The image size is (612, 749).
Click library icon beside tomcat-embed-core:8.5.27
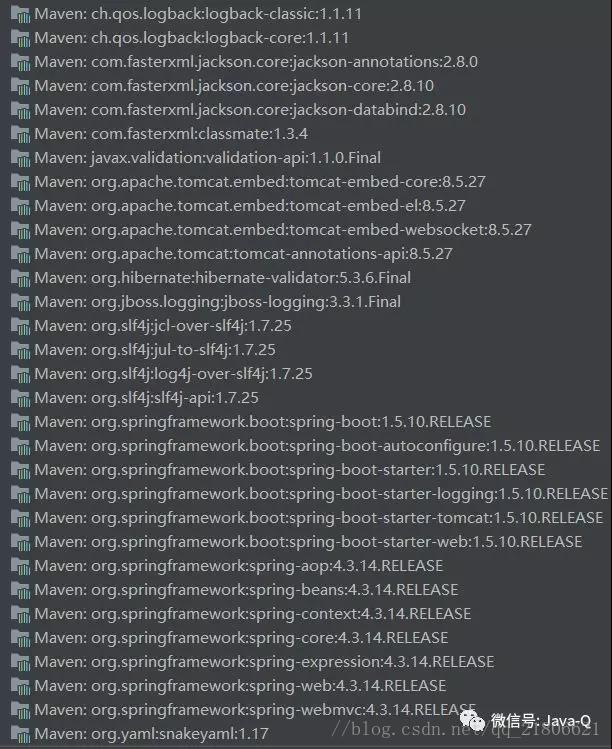pyautogui.click(x=21, y=182)
